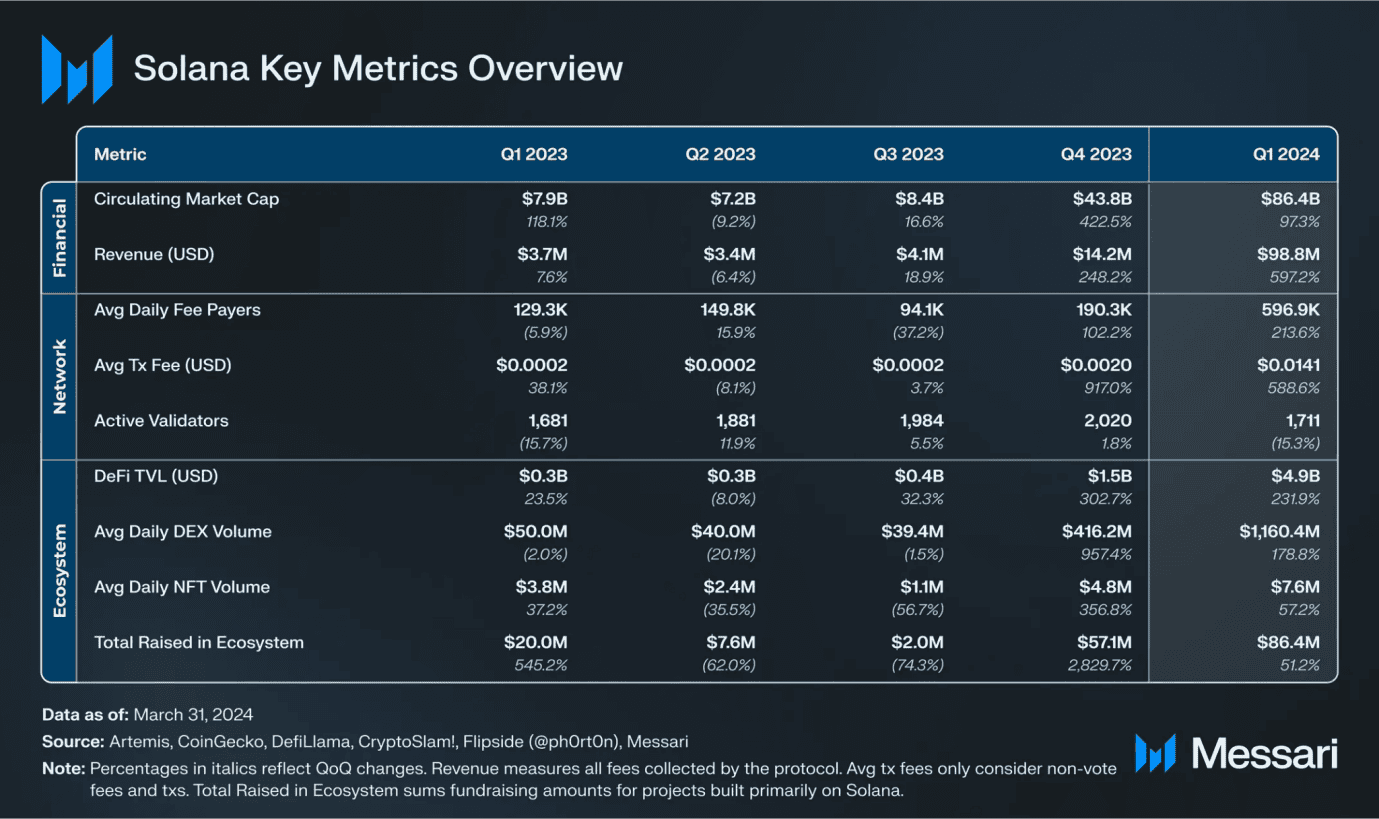Viewport: 1379px width, 819px height.
Task: Select the Ecosystem section label
Action: pos(59,570)
